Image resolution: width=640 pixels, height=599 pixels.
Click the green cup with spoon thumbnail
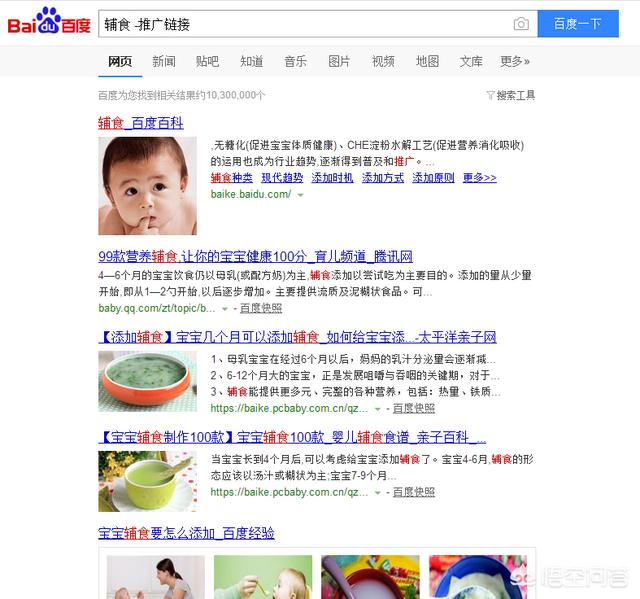click(147, 481)
